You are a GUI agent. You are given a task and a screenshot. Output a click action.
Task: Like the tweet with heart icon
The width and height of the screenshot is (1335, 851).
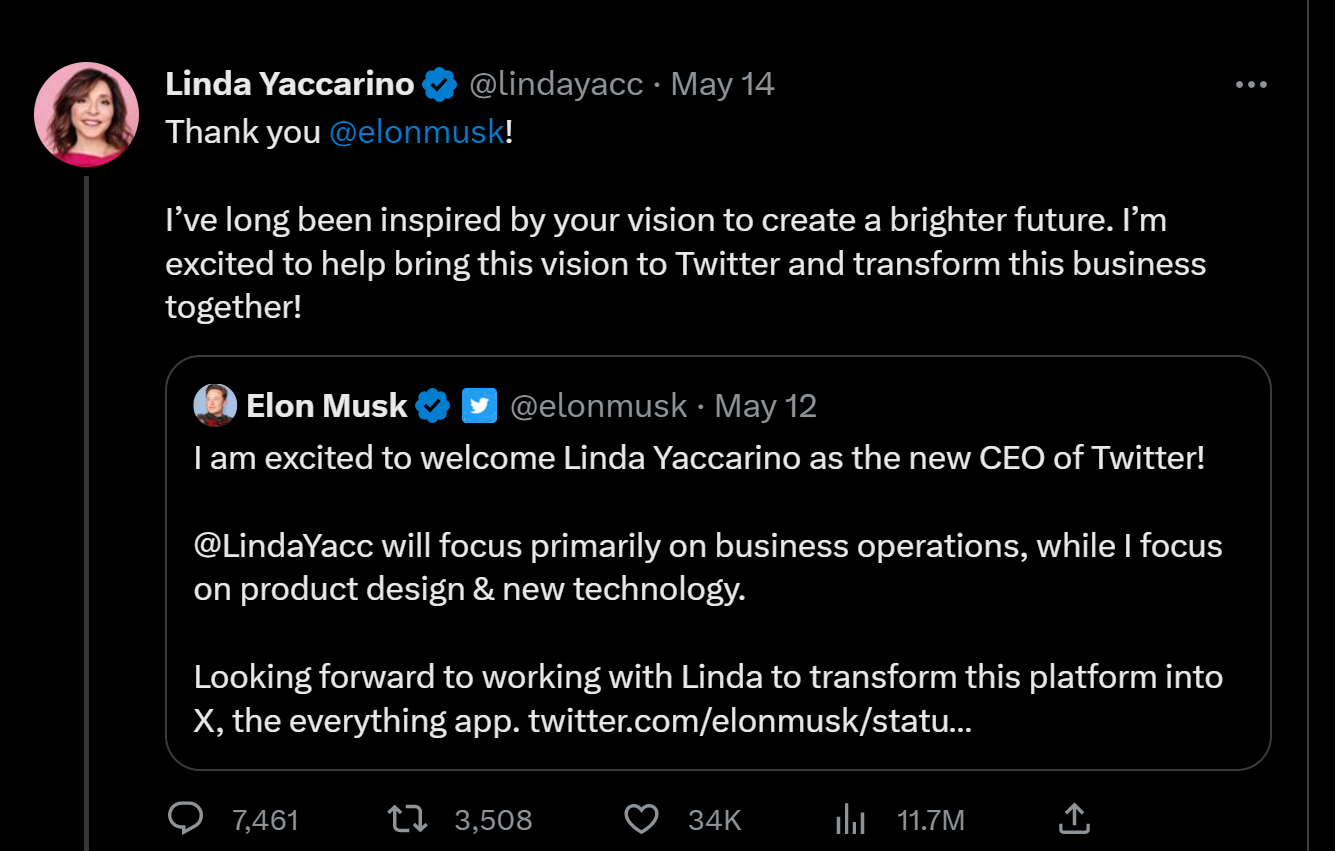[641, 819]
